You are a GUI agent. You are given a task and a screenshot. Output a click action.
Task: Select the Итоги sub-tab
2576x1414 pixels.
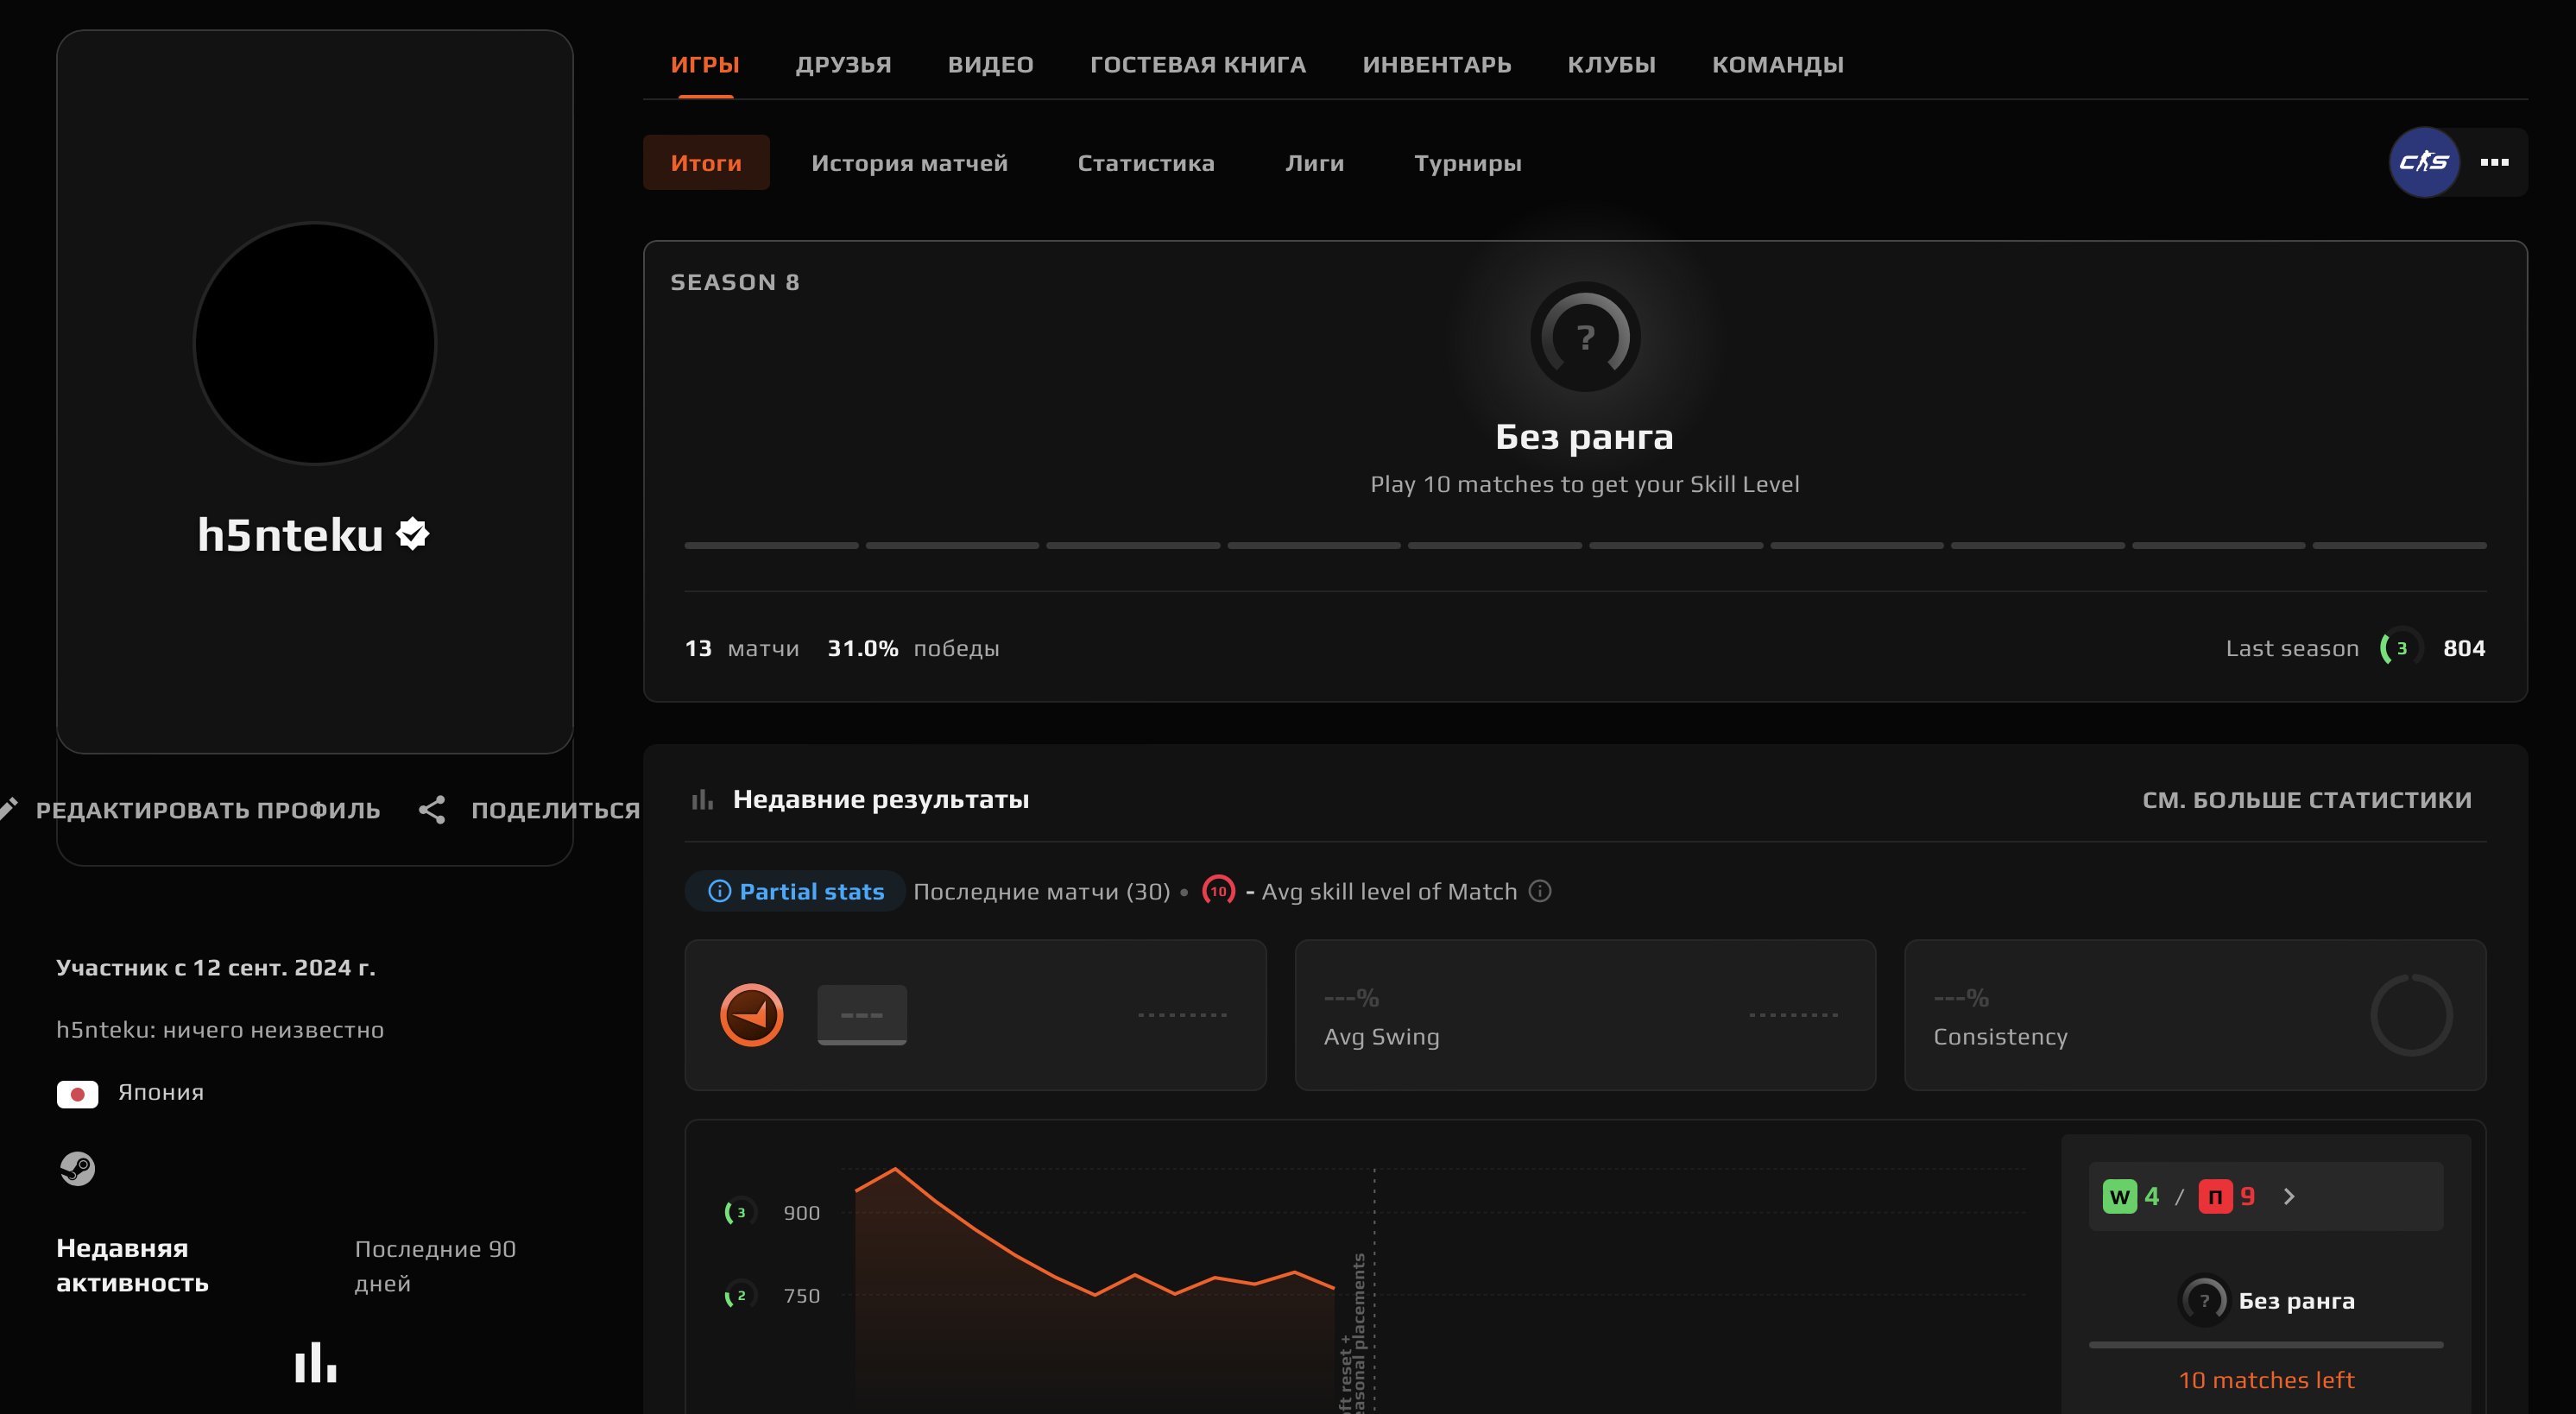(x=706, y=162)
